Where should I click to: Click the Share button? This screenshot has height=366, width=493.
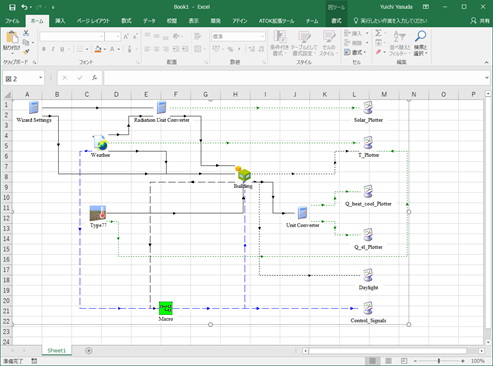pos(480,21)
